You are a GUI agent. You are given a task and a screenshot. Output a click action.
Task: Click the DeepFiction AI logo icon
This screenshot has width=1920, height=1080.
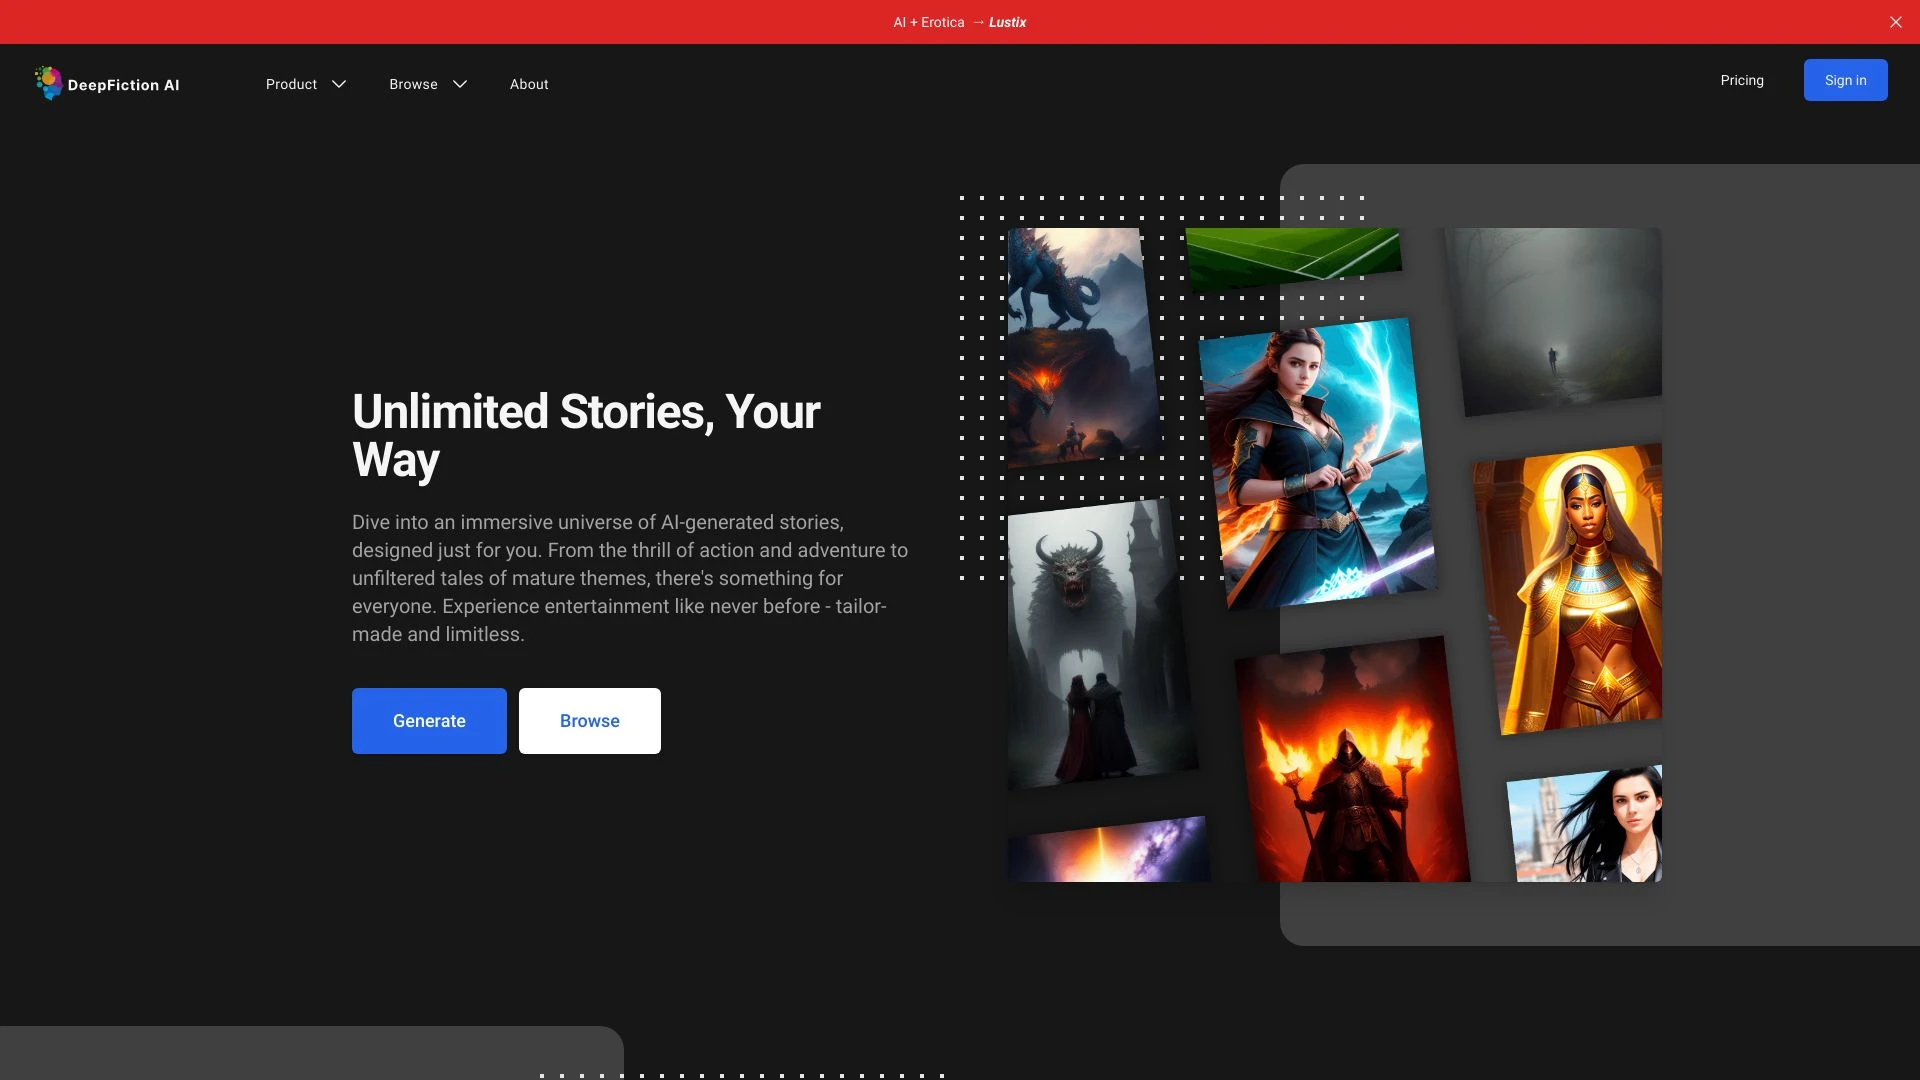click(x=47, y=82)
